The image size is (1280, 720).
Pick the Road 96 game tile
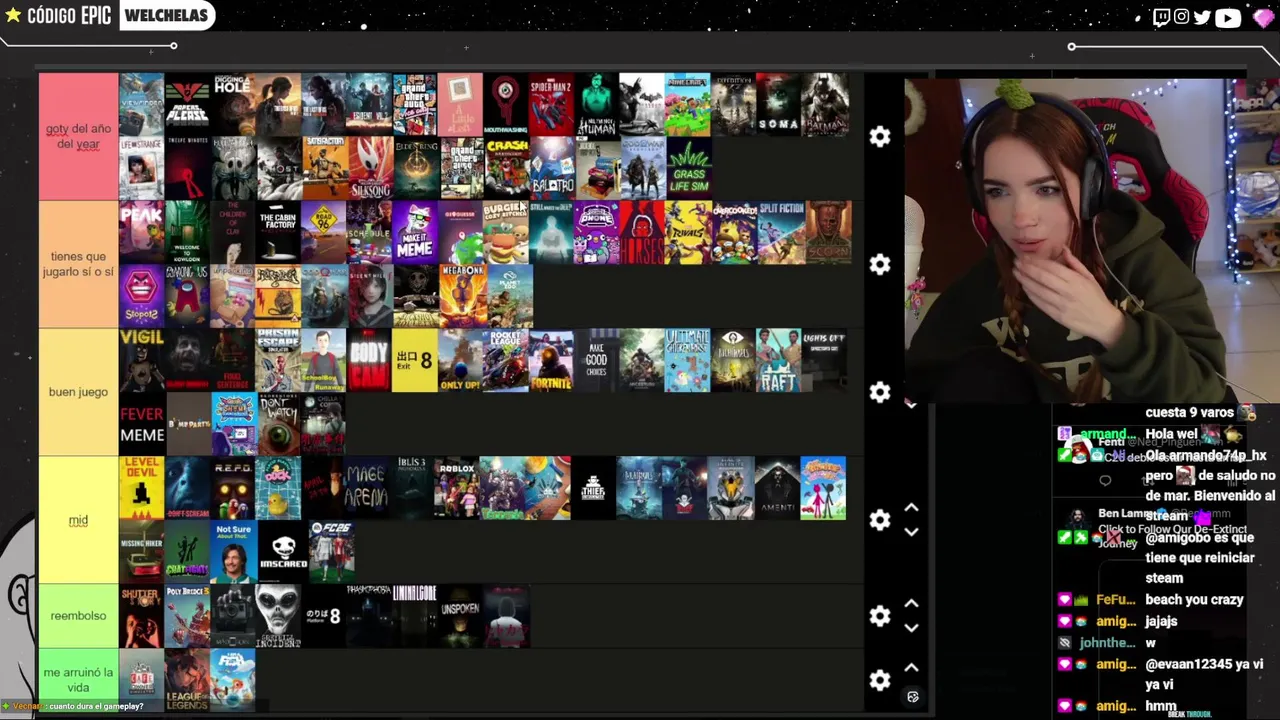(324, 232)
